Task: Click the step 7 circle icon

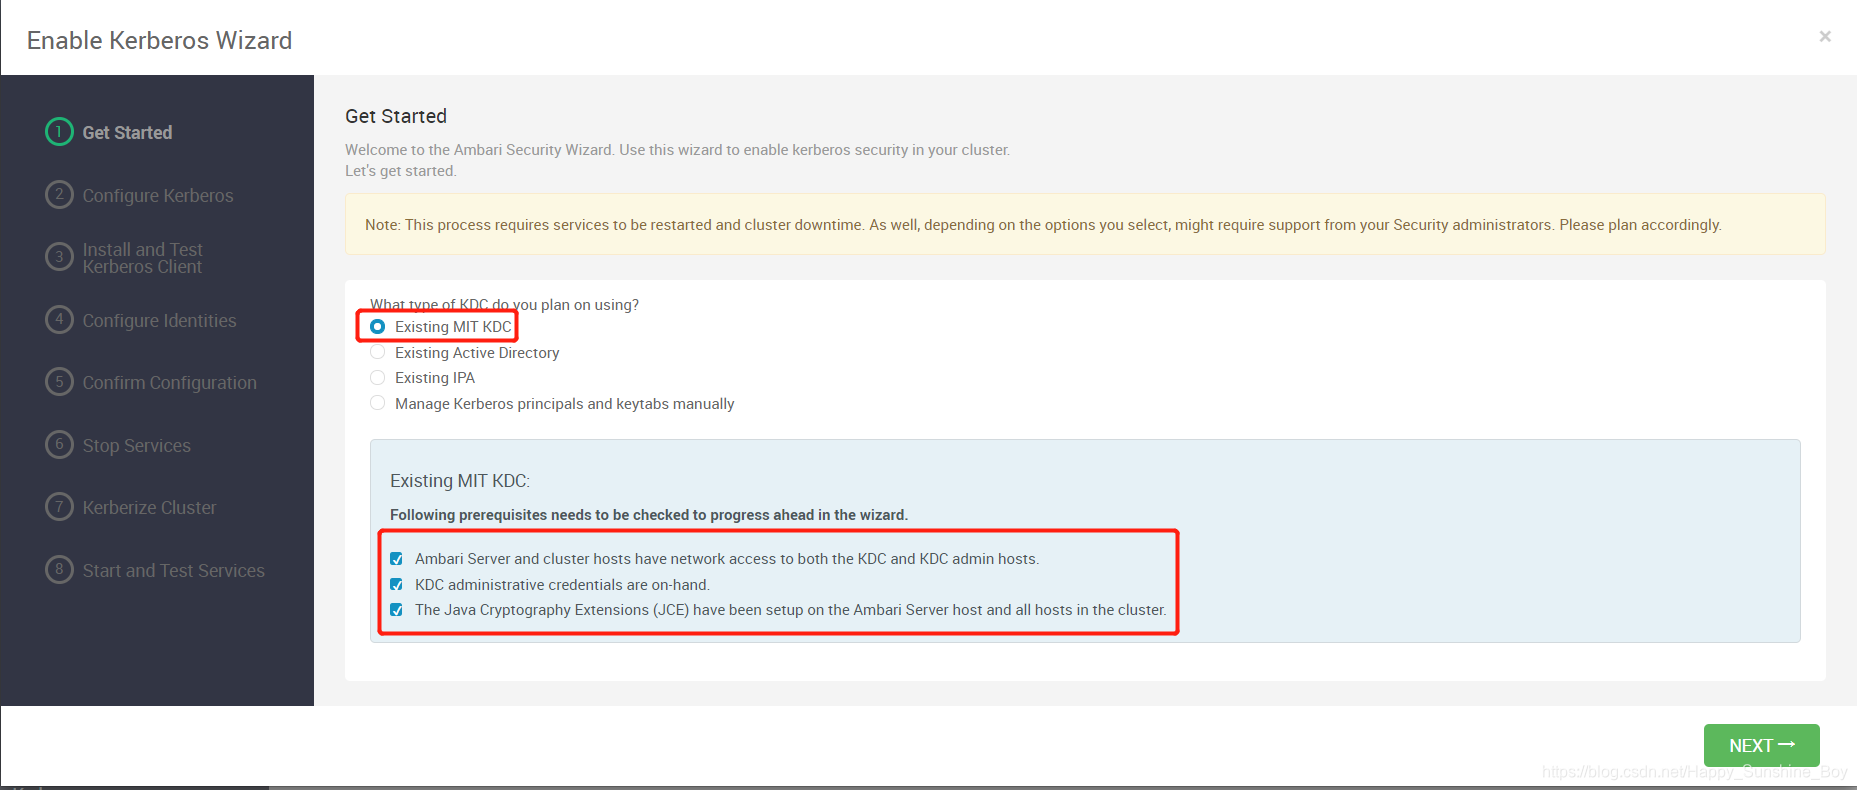Action: pos(59,507)
